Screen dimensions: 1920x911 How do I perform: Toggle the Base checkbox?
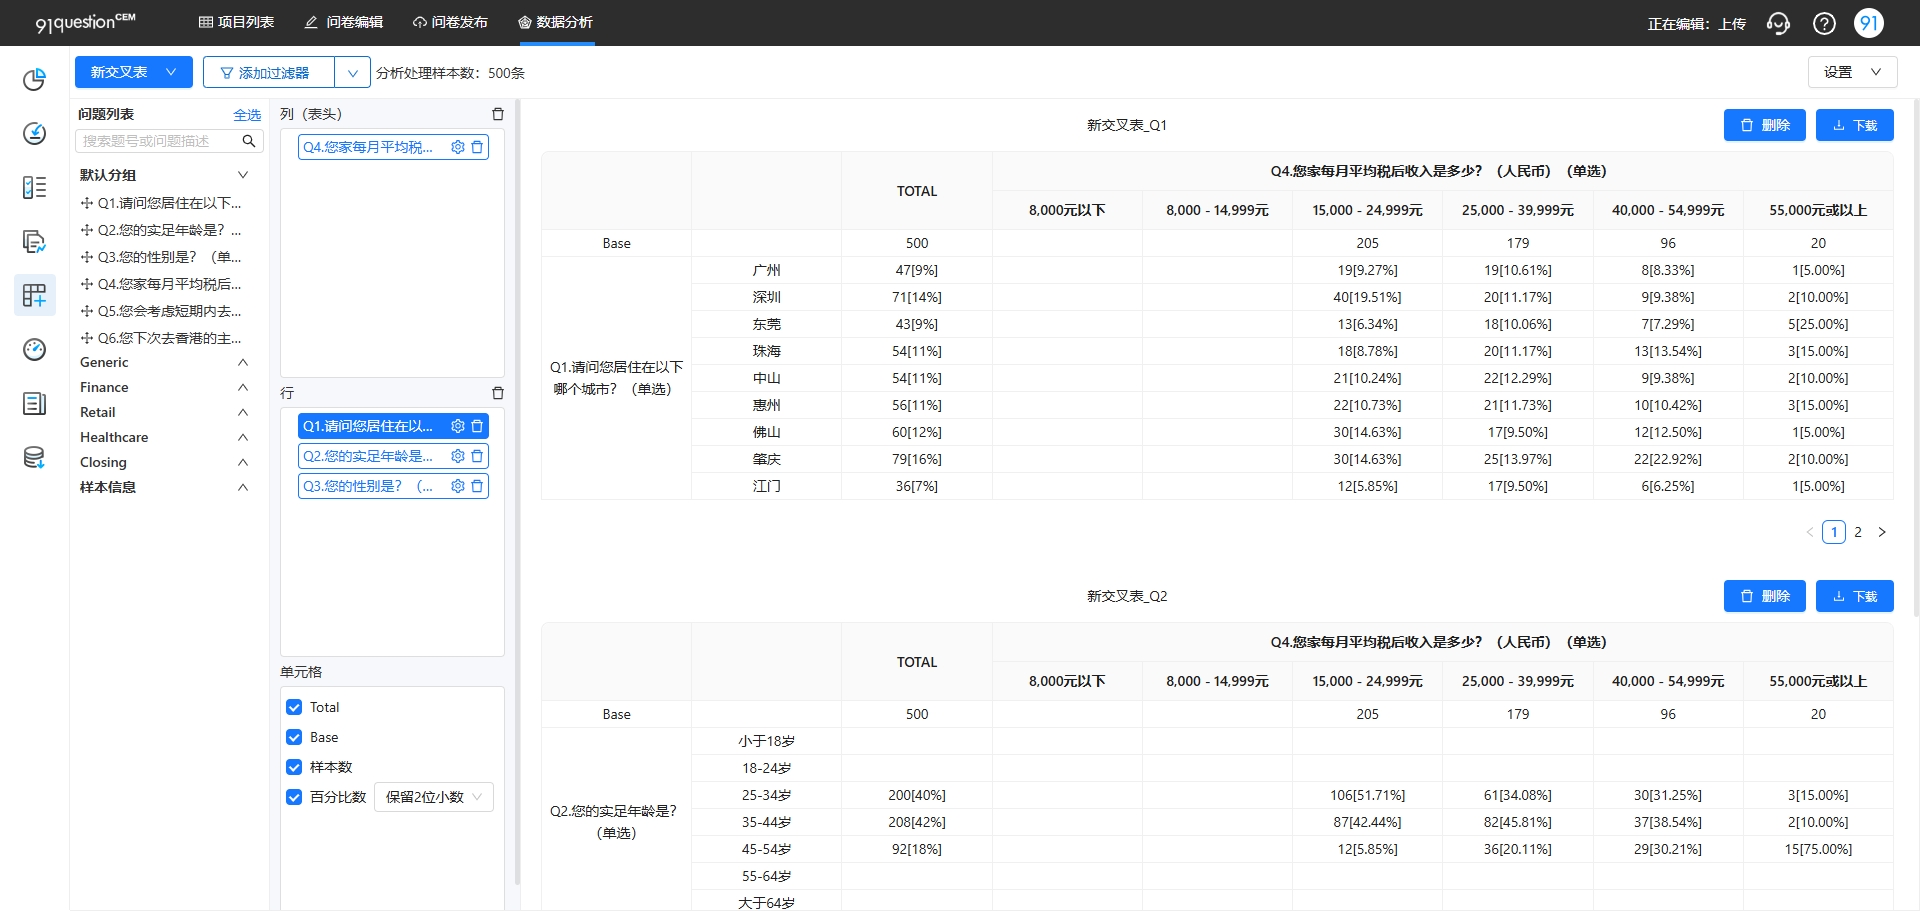tap(294, 737)
